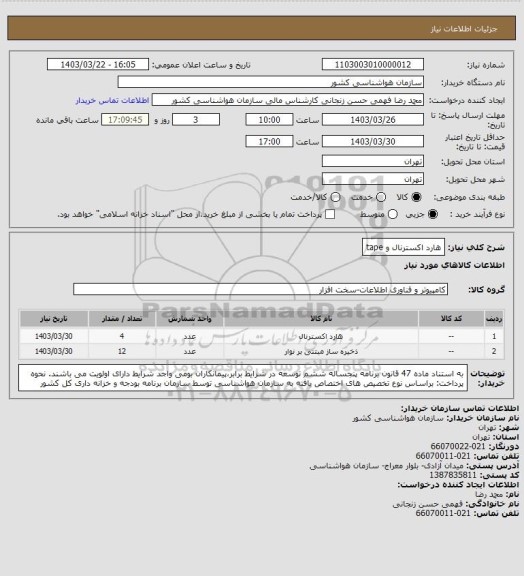This screenshot has height=576, width=524.
Task: Open the اطلاعات تماس خریدار link
Action: coord(112,100)
